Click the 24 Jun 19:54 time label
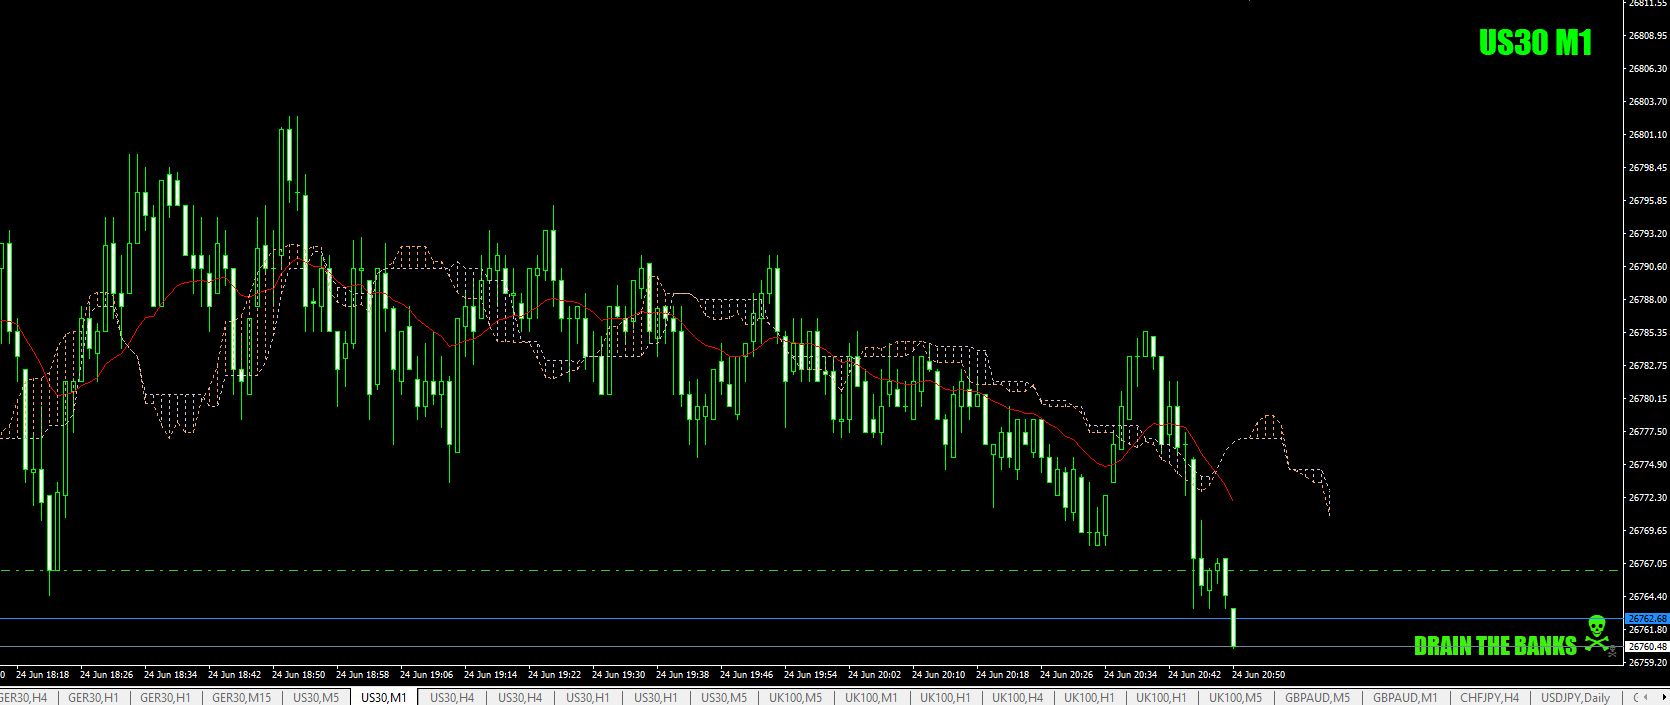1670x705 pixels. 811,675
